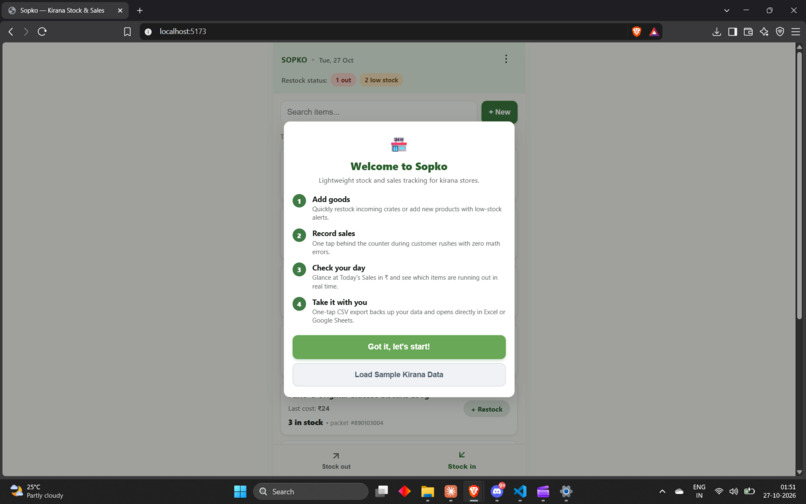806x504 pixels.
Task: Click the shop icon in welcome dialog
Action: click(x=399, y=145)
